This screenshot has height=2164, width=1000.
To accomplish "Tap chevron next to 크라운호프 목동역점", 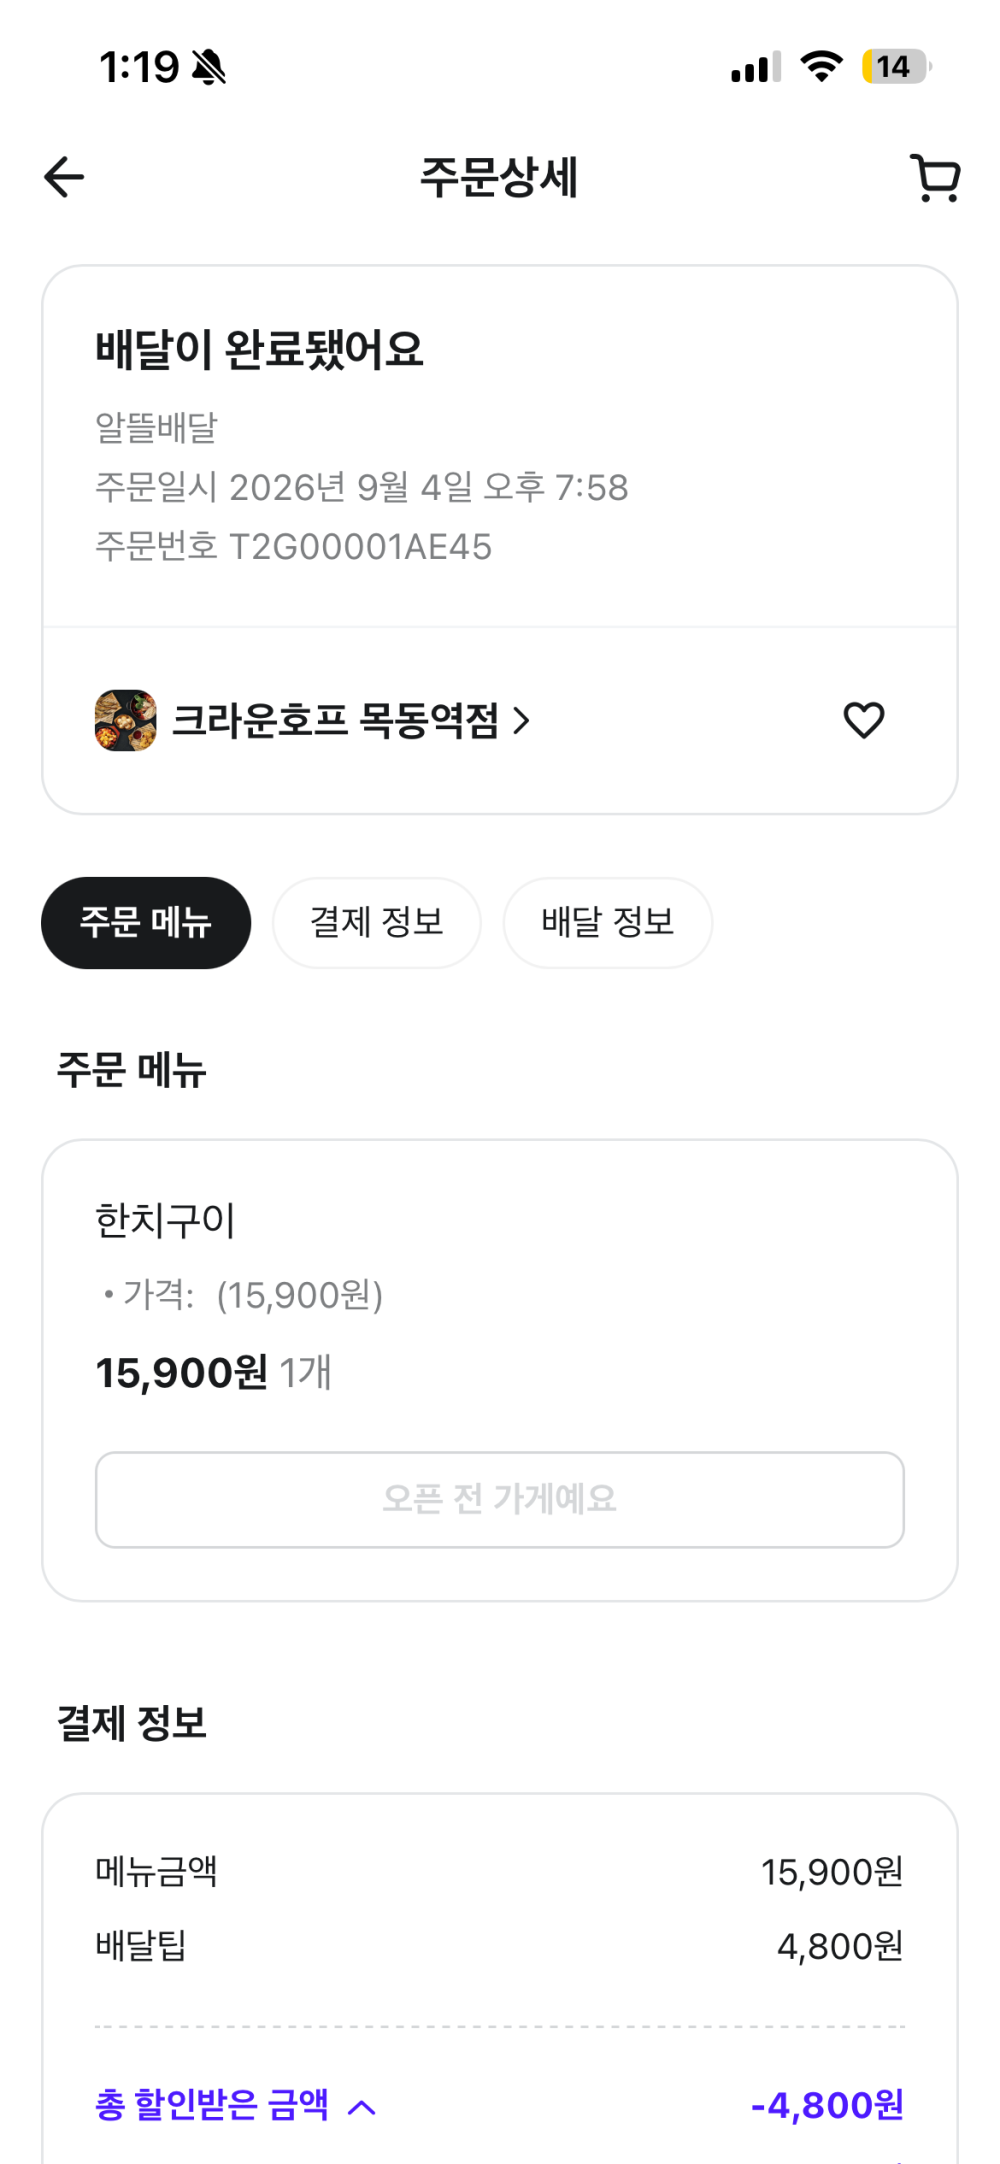I will [x=521, y=720].
